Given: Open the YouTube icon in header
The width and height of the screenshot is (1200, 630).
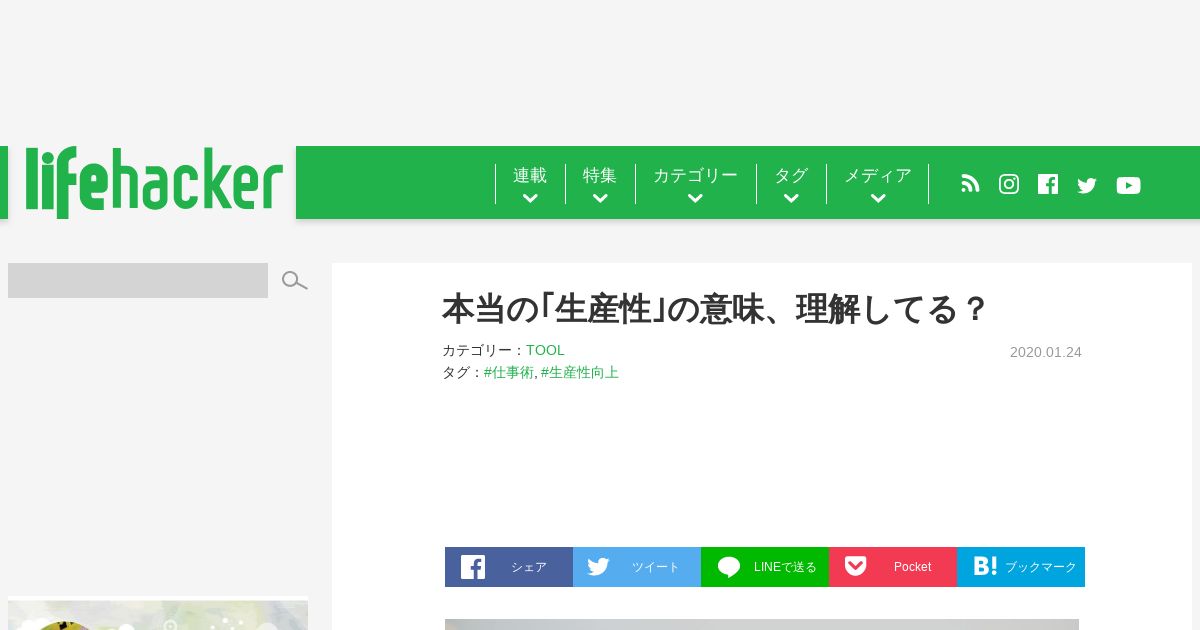Looking at the screenshot, I should pyautogui.click(x=1128, y=185).
